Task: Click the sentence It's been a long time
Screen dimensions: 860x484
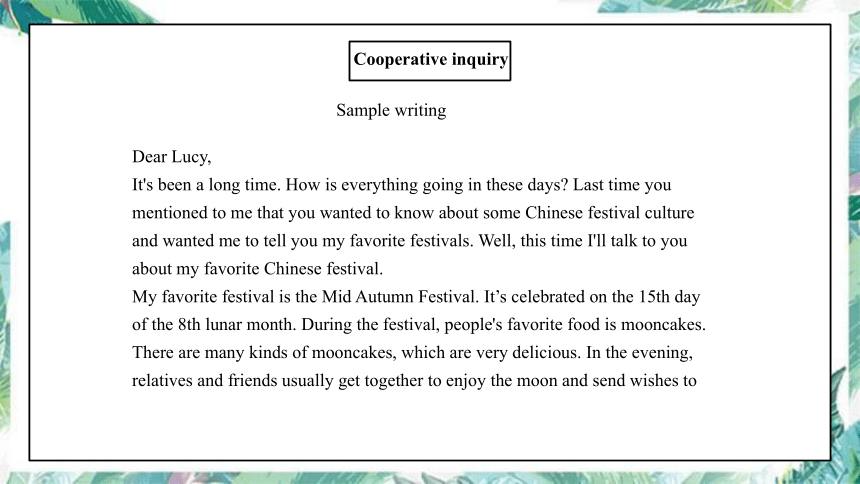Action: point(206,185)
